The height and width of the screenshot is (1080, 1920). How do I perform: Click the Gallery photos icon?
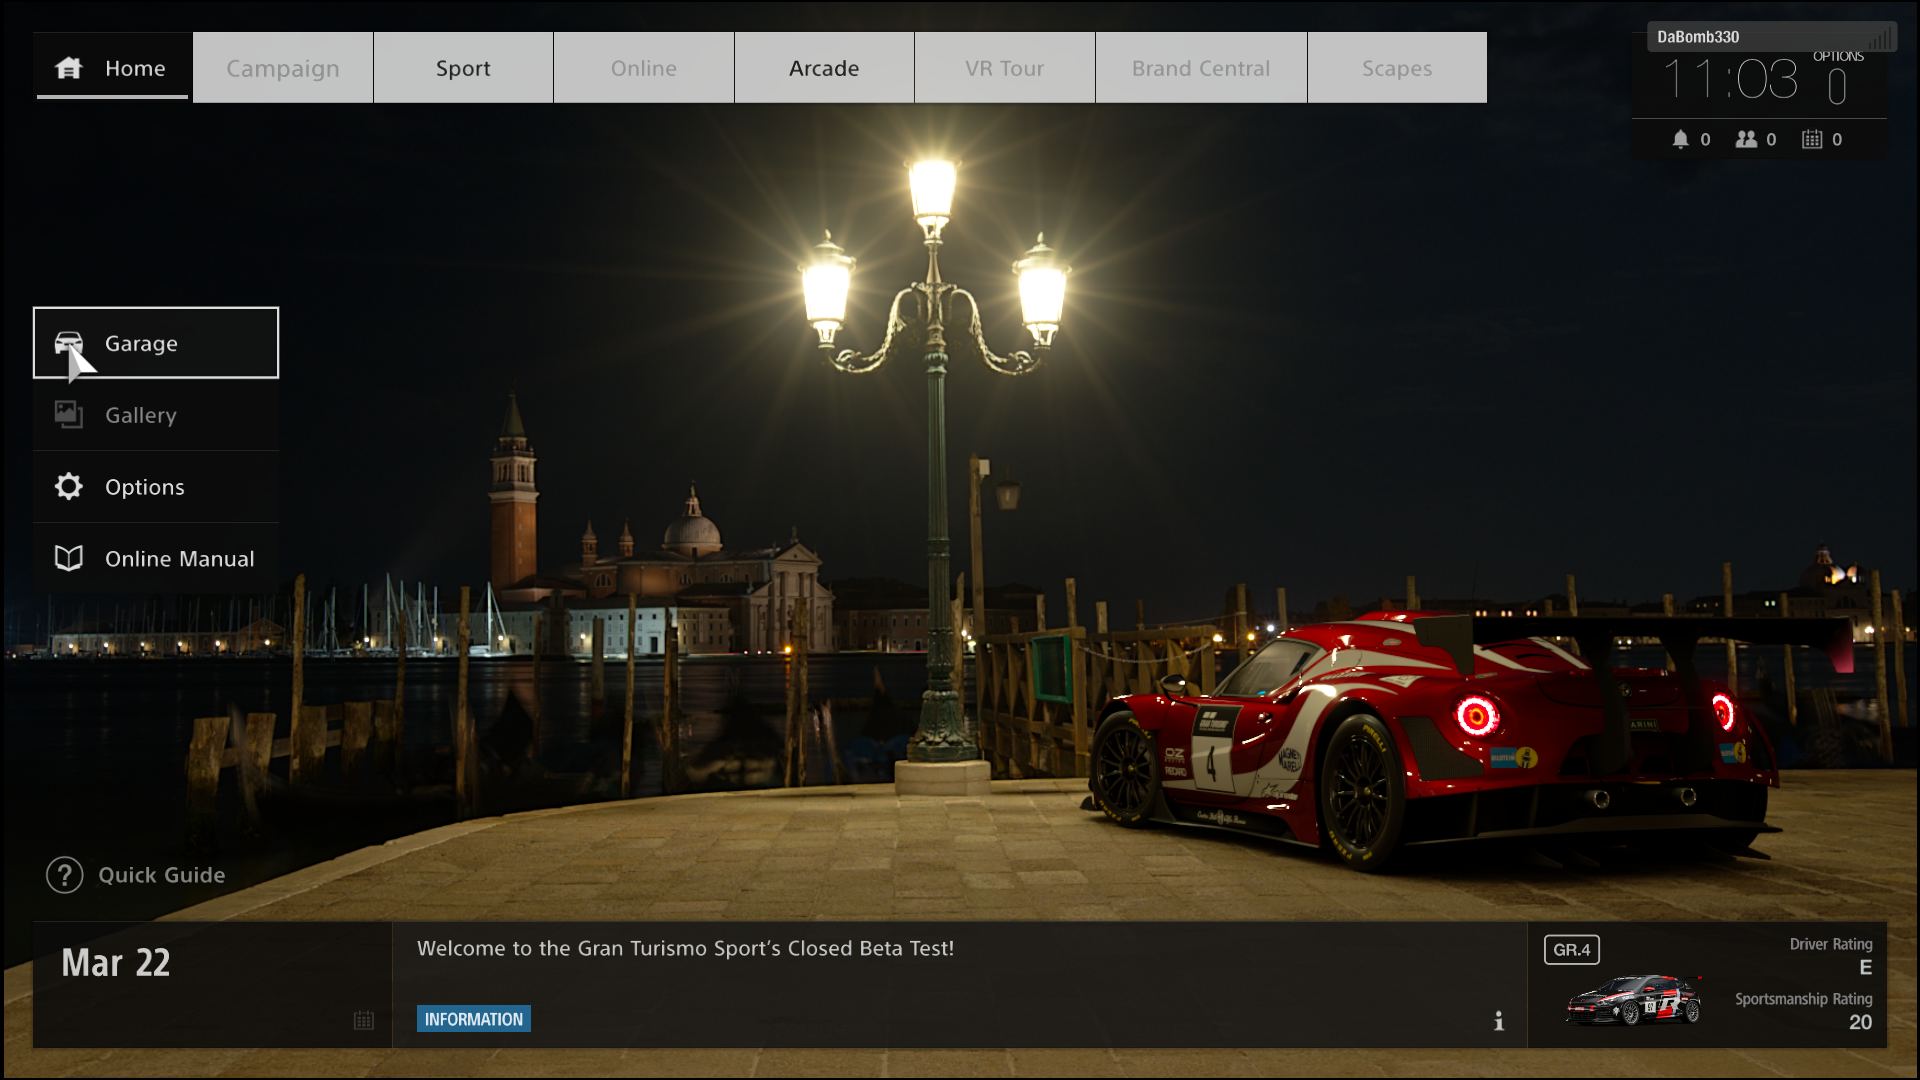tap(69, 415)
